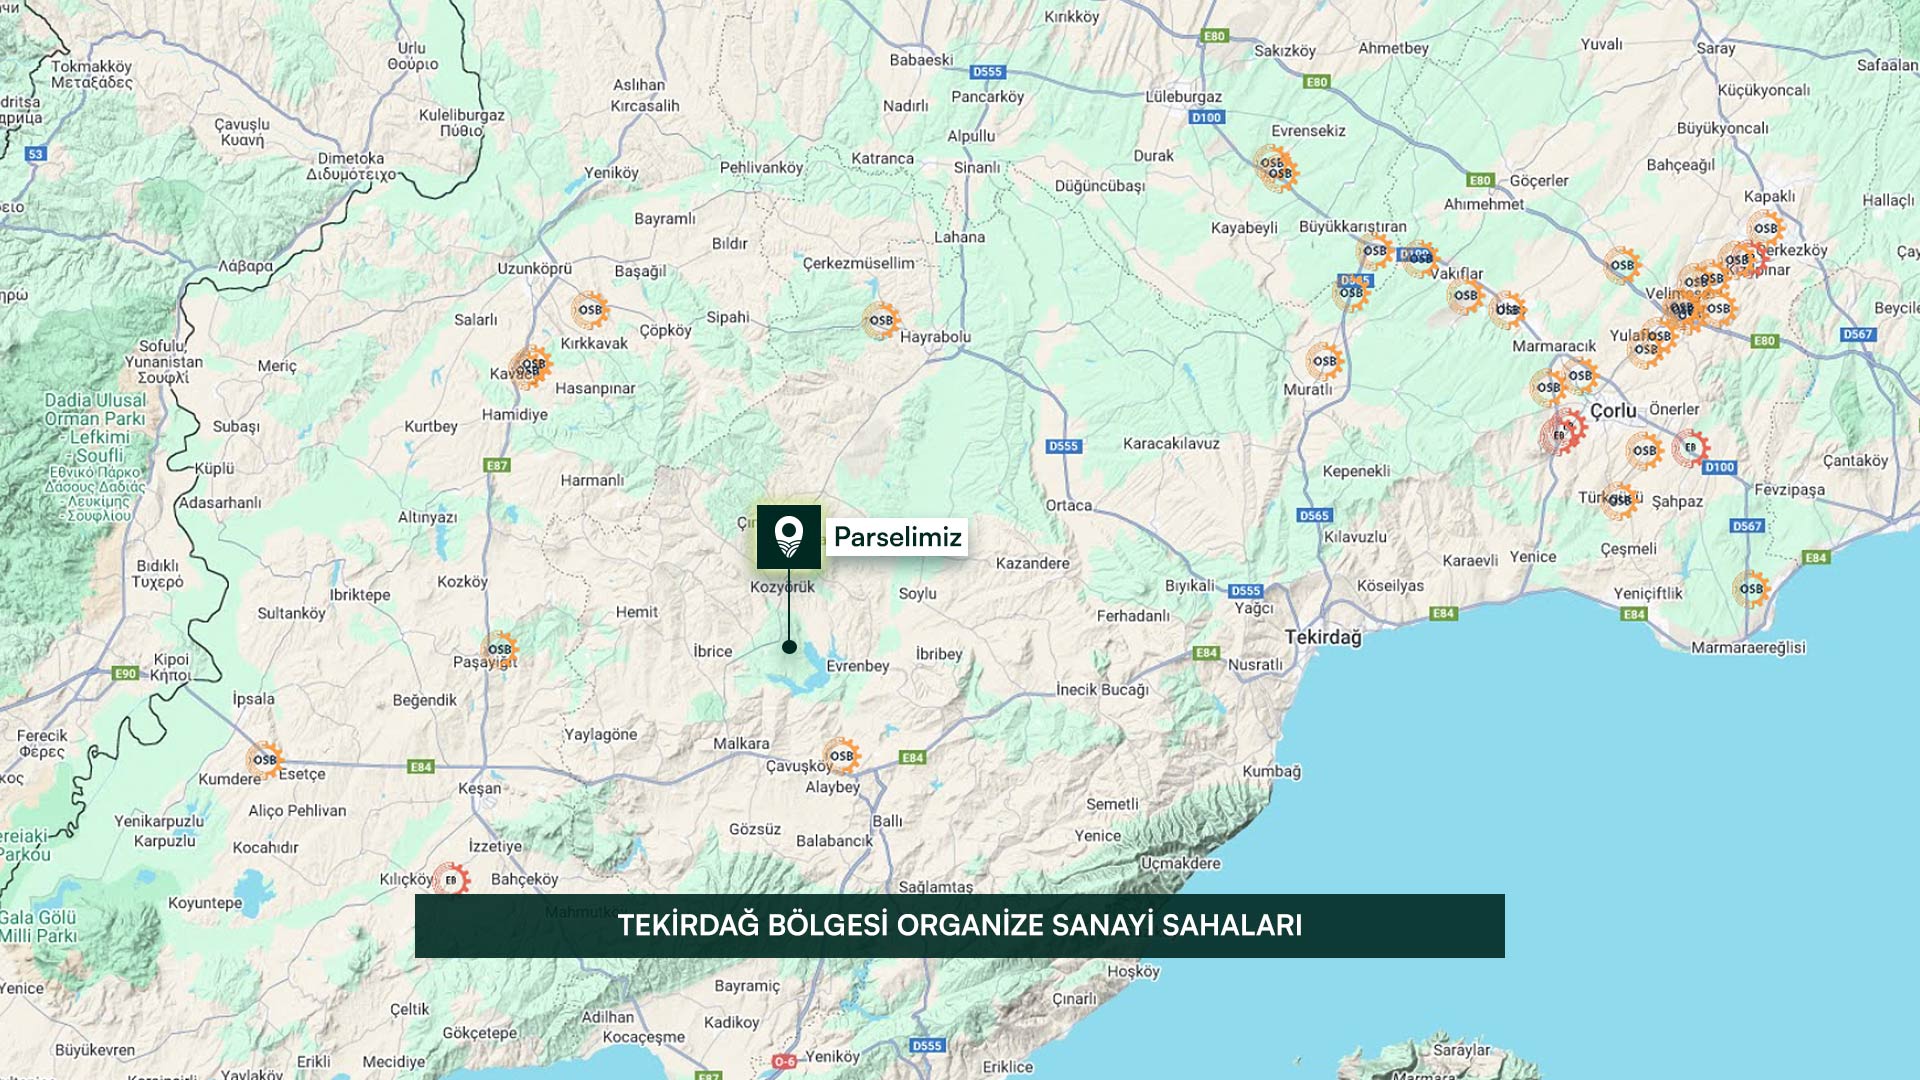
Task: Select the OSB marker left of Vakıflar
Action: pos(1420,258)
